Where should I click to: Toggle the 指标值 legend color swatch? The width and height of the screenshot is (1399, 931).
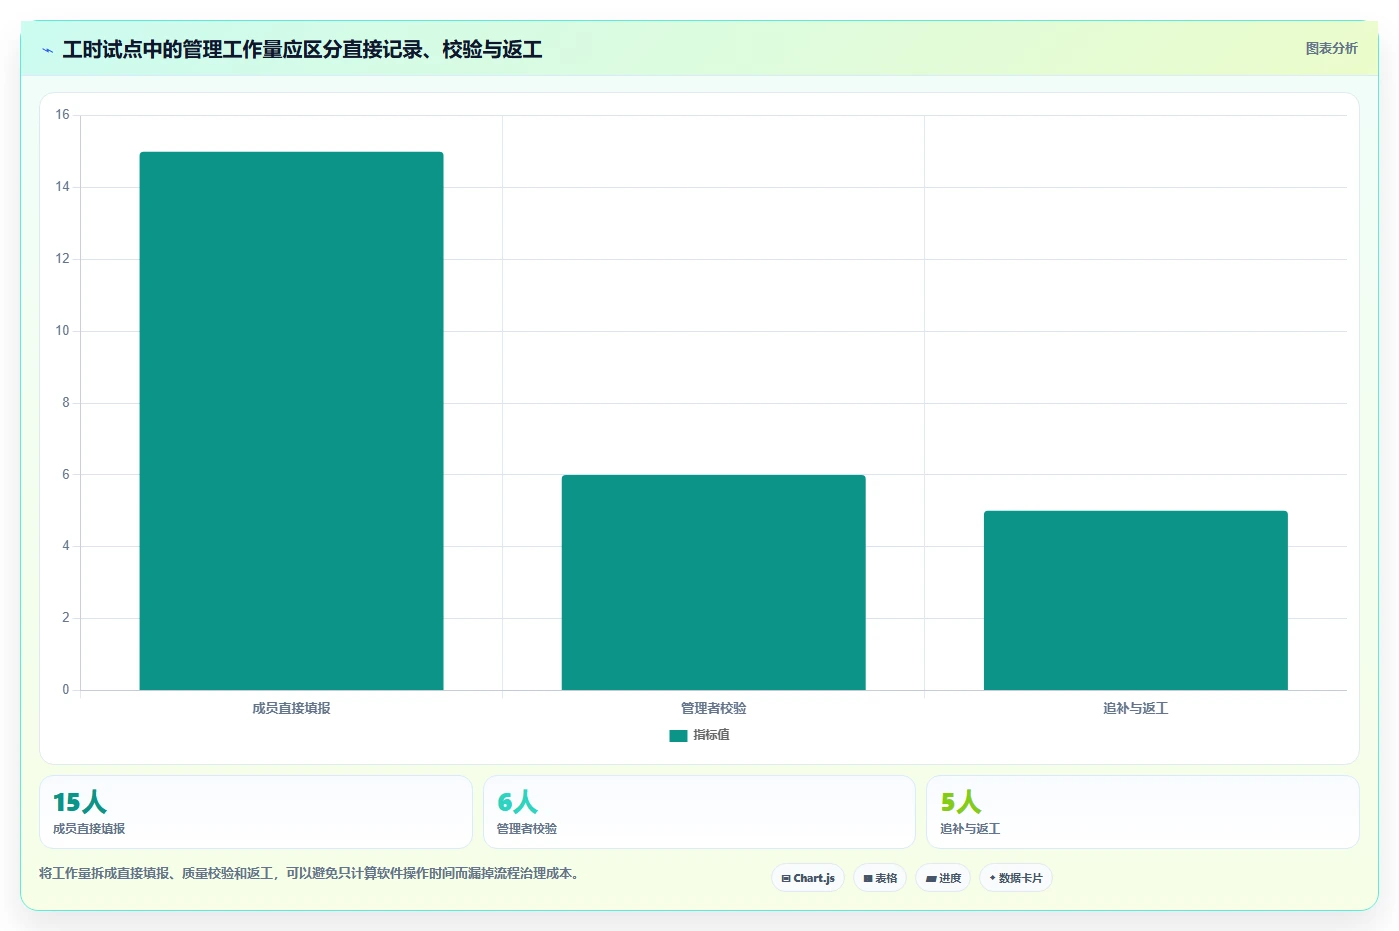pos(678,735)
